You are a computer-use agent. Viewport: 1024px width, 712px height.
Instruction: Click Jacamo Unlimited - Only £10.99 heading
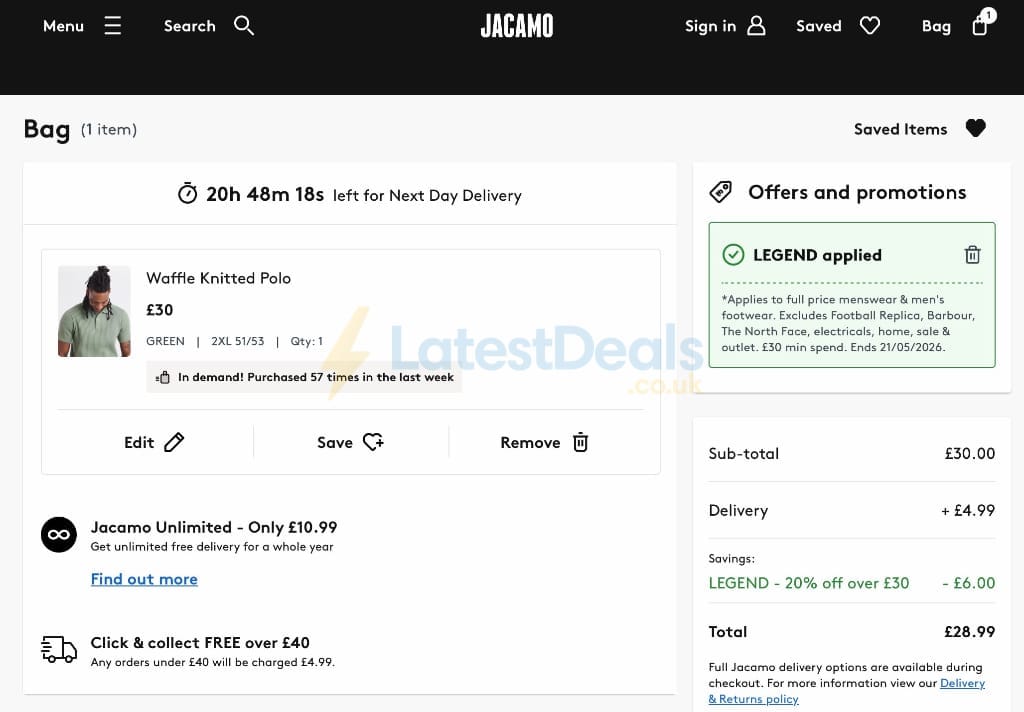coord(214,527)
